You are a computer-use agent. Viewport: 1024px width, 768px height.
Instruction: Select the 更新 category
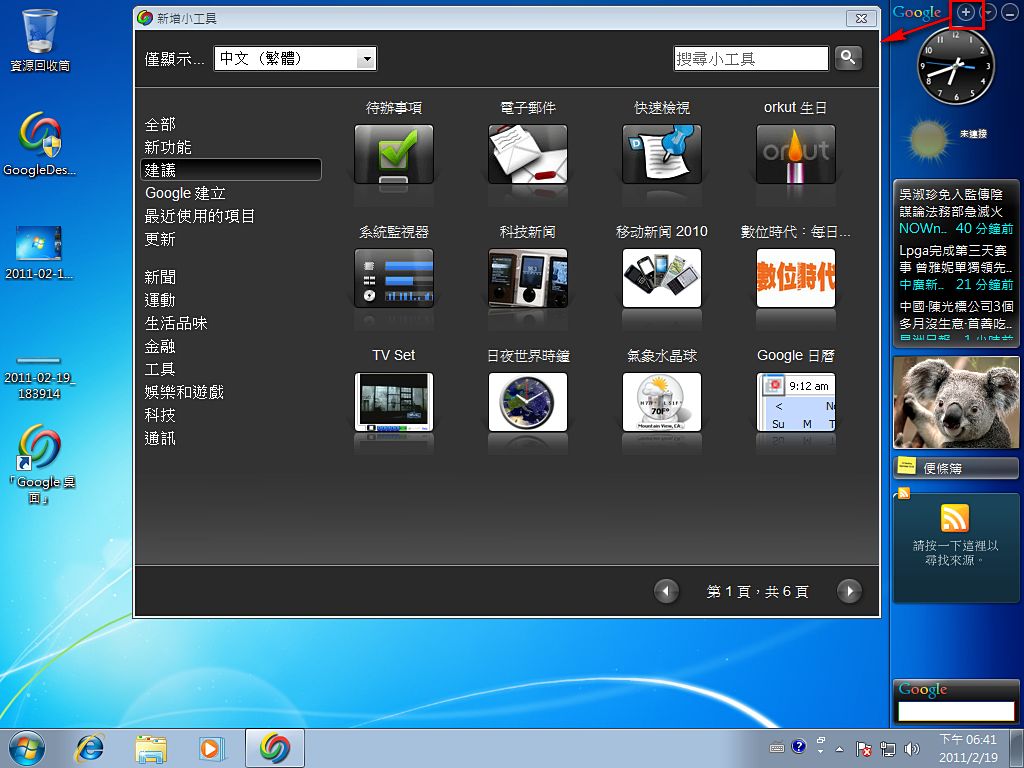[x=160, y=239]
